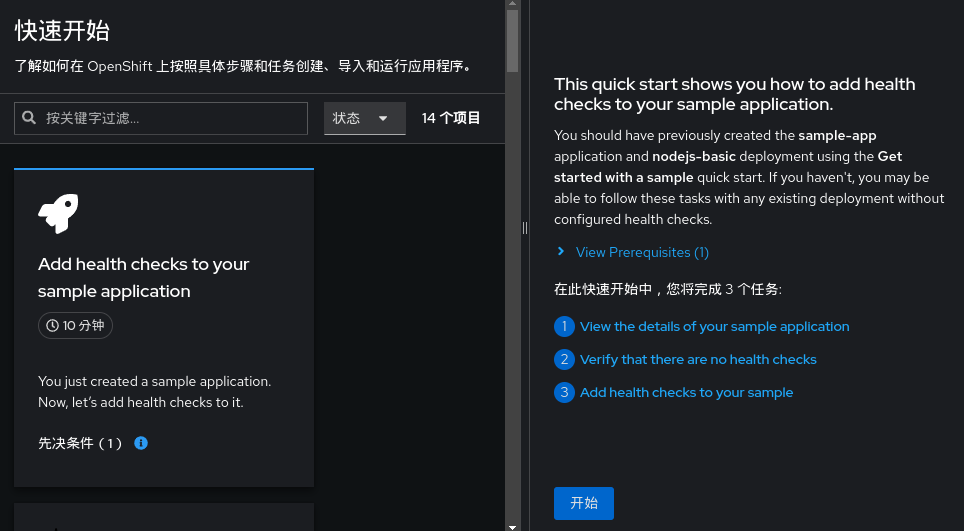Click the step 2 number circle

pyautogui.click(x=564, y=360)
